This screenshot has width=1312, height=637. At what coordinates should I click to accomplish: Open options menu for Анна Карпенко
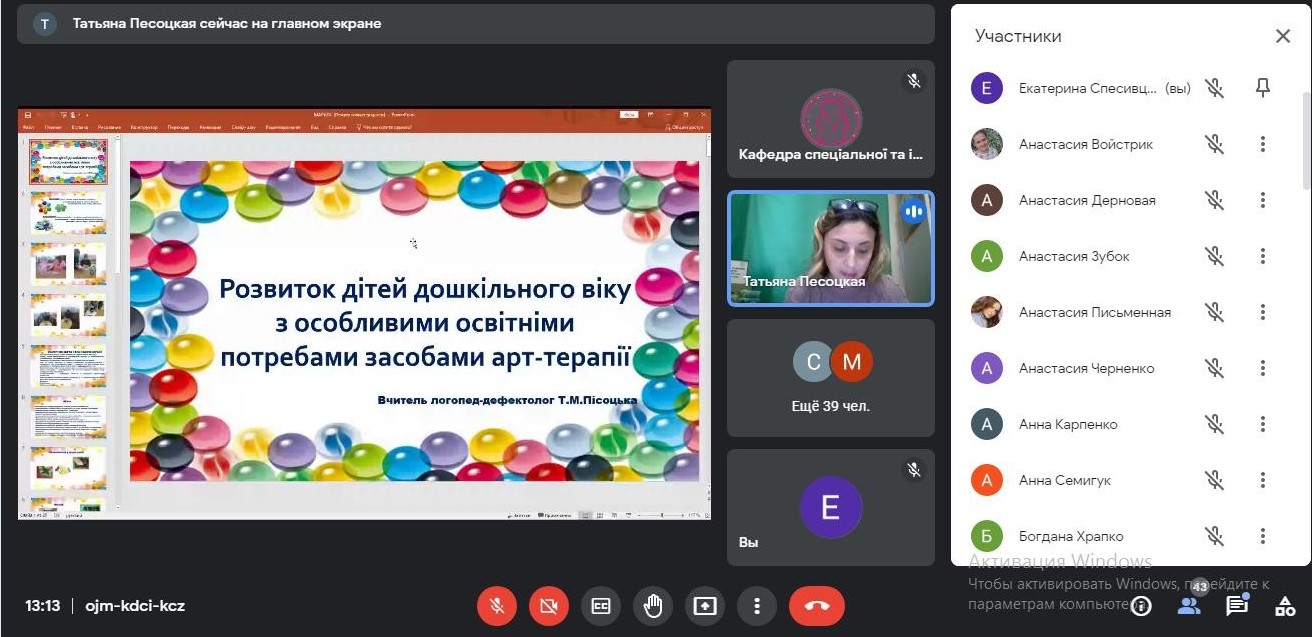[1263, 424]
